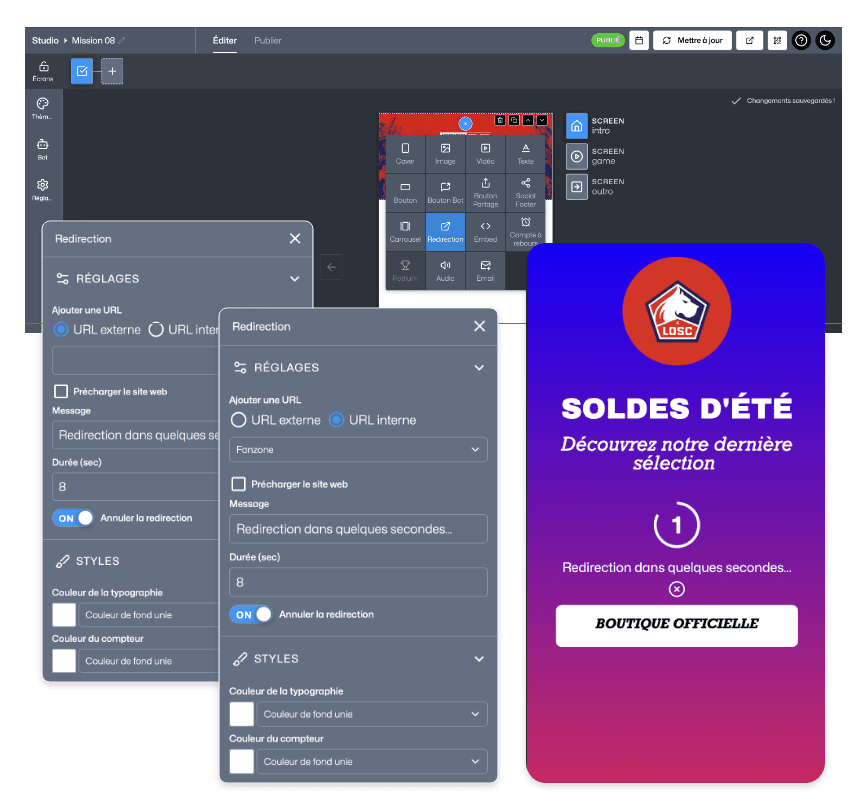Edit Mission 08 name pencil icon
The image size is (866, 807).
click(x=122, y=40)
